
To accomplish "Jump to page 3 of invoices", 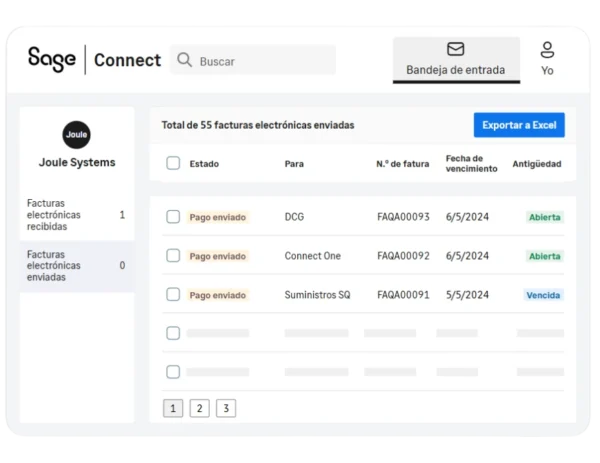I will coord(225,408).
